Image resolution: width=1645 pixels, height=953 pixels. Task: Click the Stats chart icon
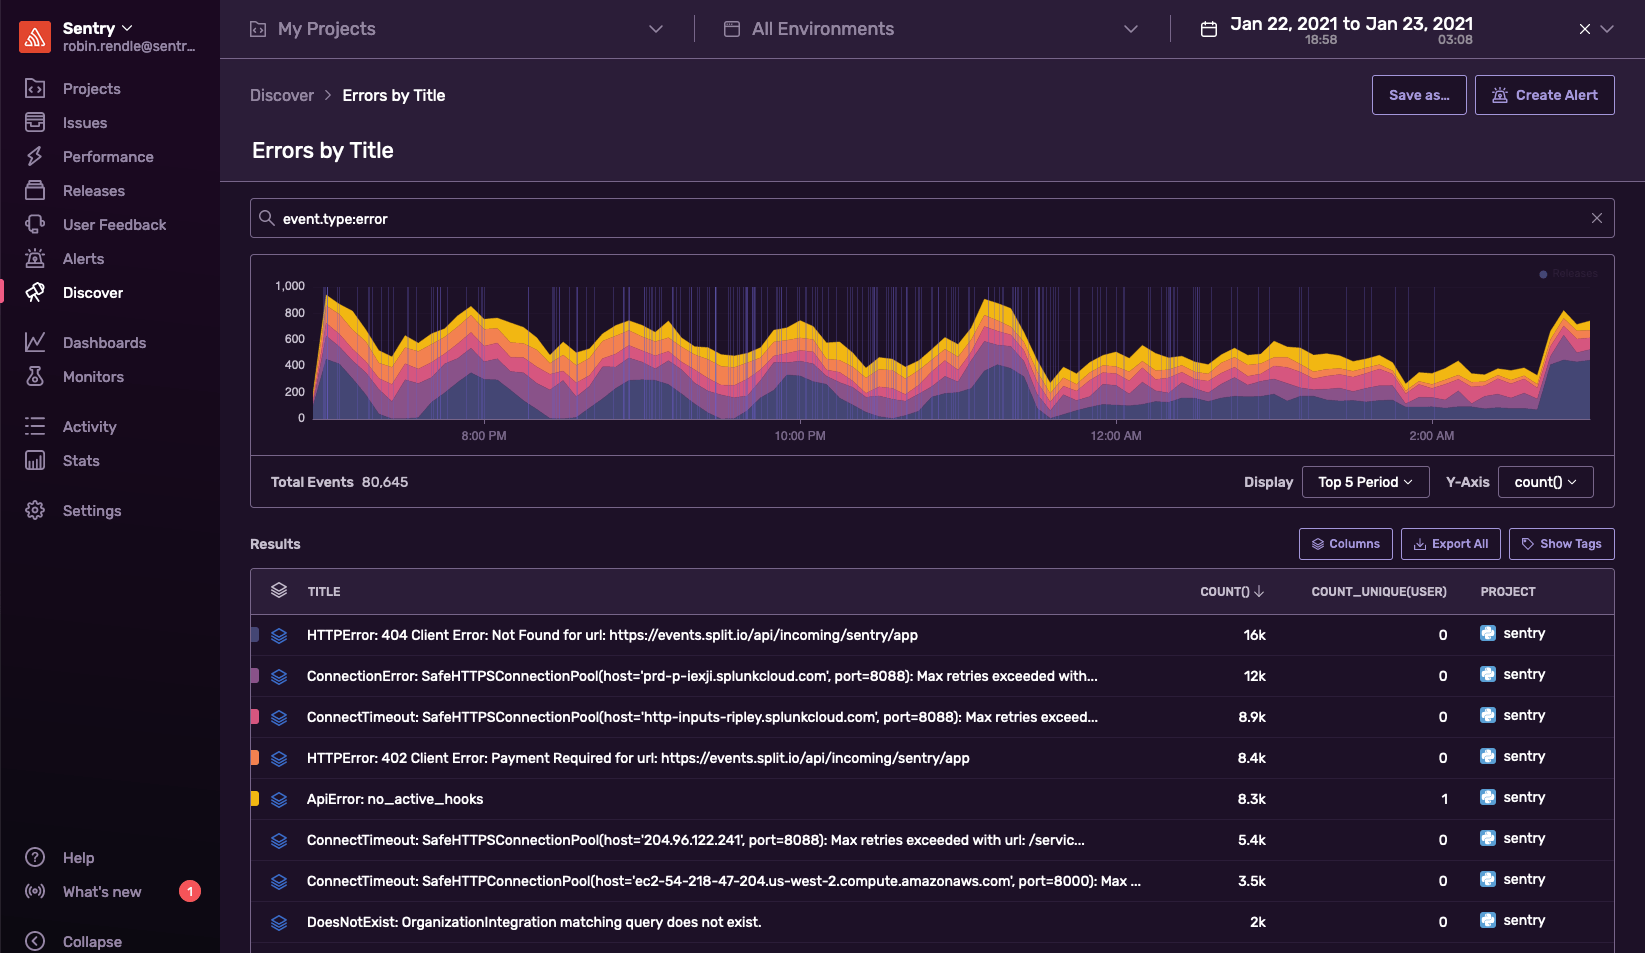tap(35, 460)
